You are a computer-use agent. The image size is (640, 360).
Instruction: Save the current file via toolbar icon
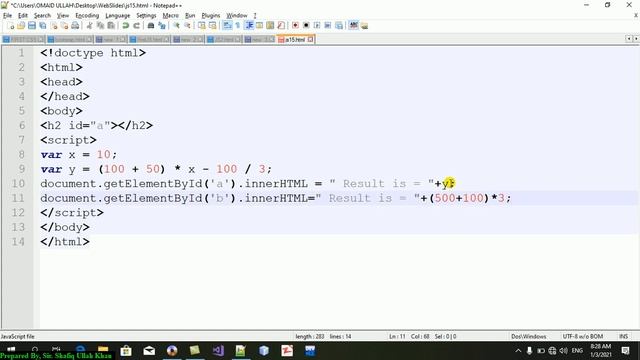tap(31, 26)
